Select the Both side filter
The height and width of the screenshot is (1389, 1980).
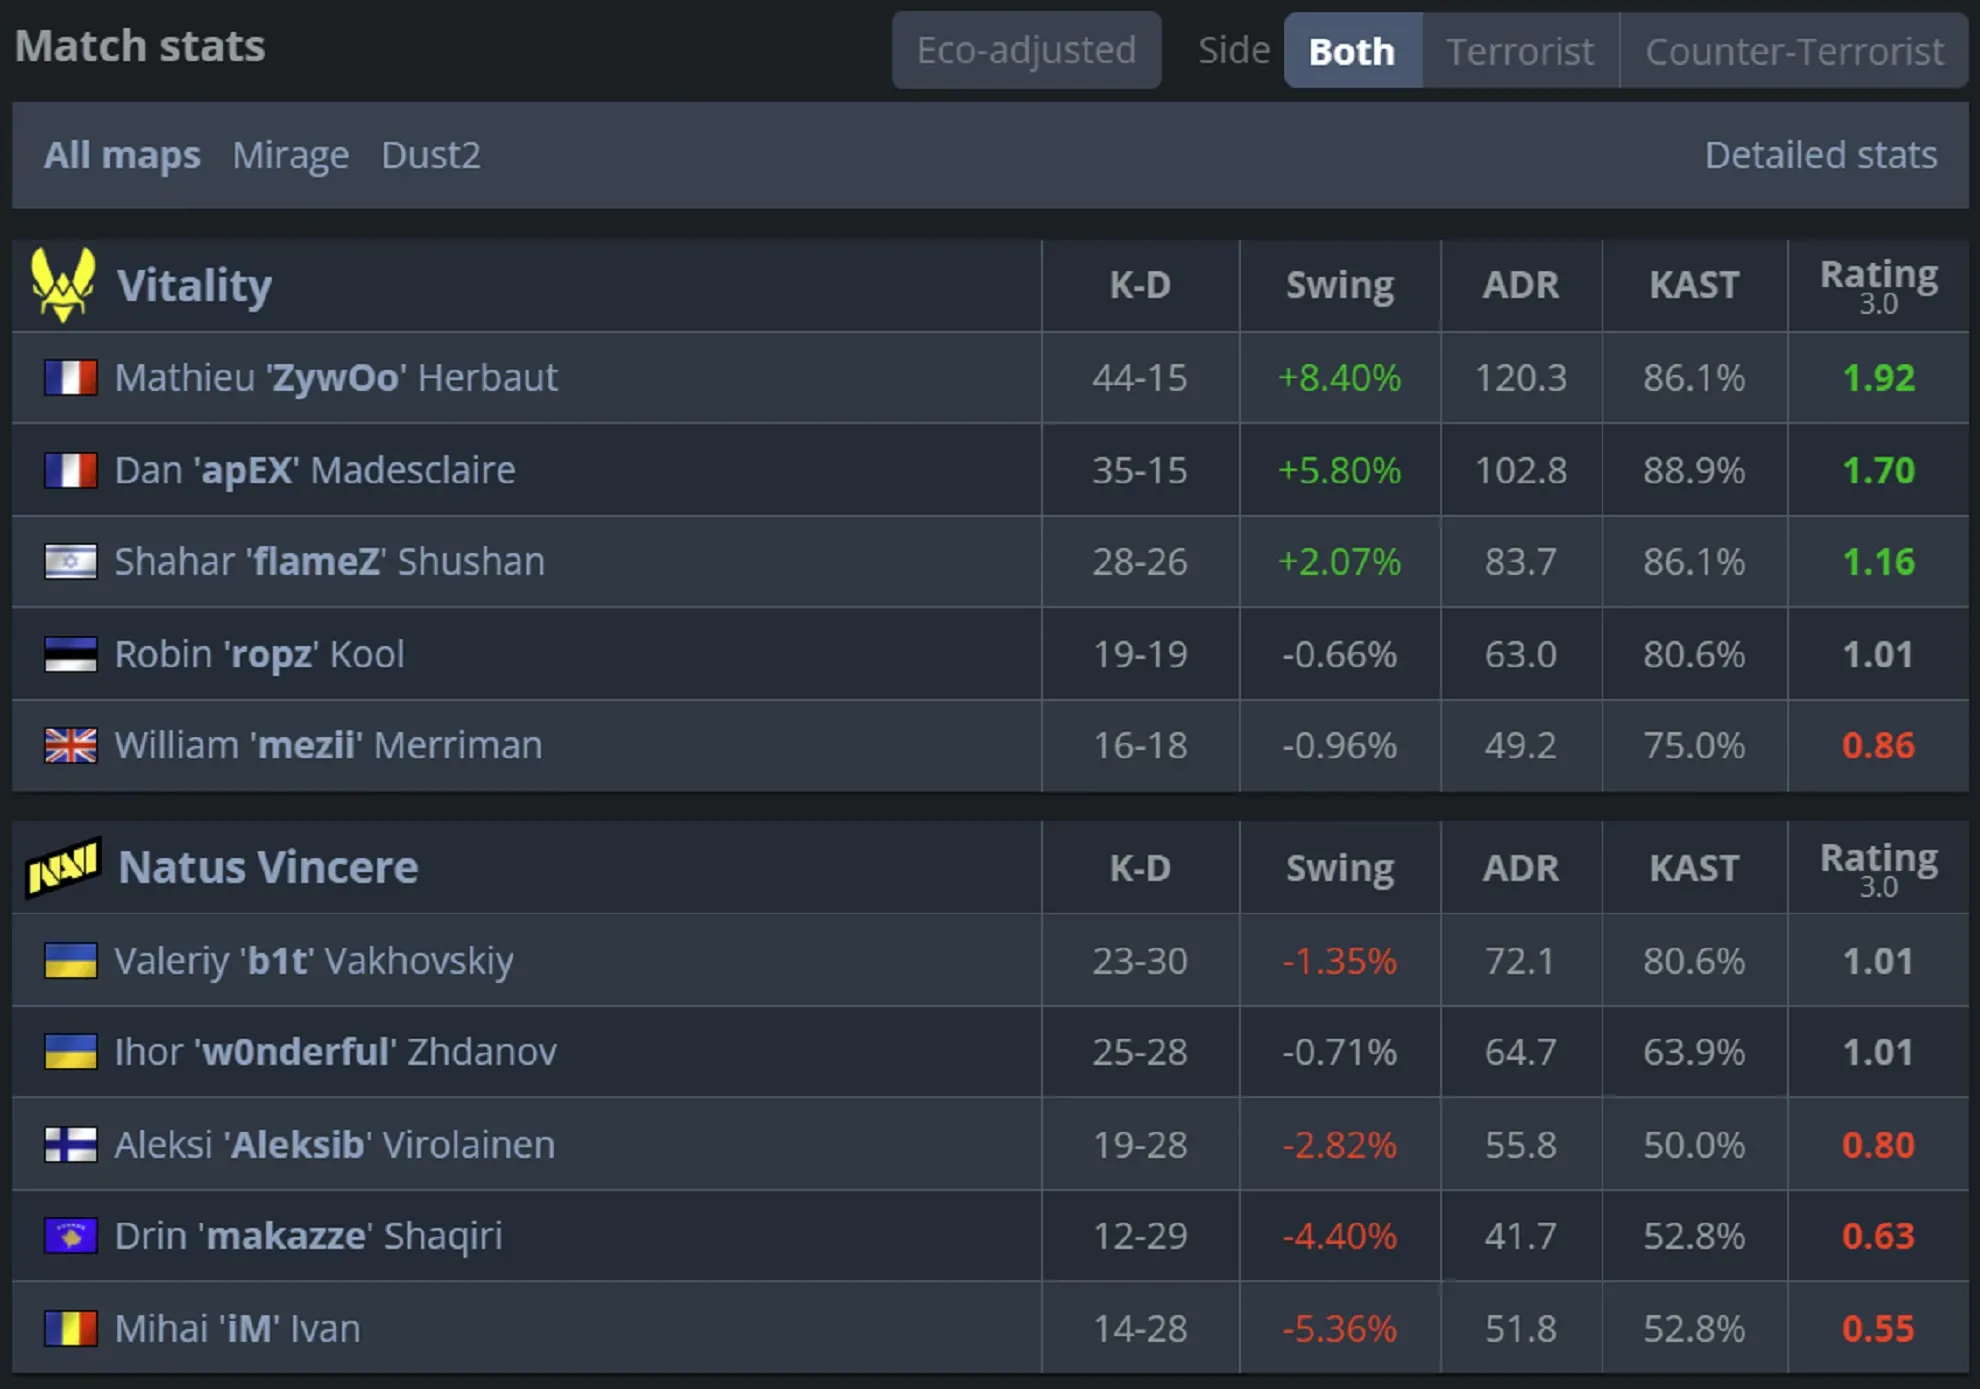pos(1351,51)
